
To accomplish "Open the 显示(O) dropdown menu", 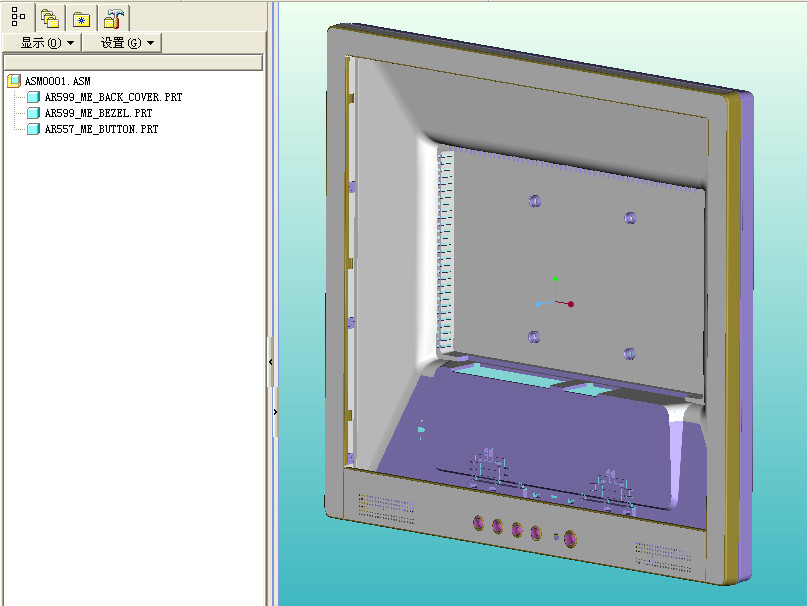I will (x=42, y=43).
